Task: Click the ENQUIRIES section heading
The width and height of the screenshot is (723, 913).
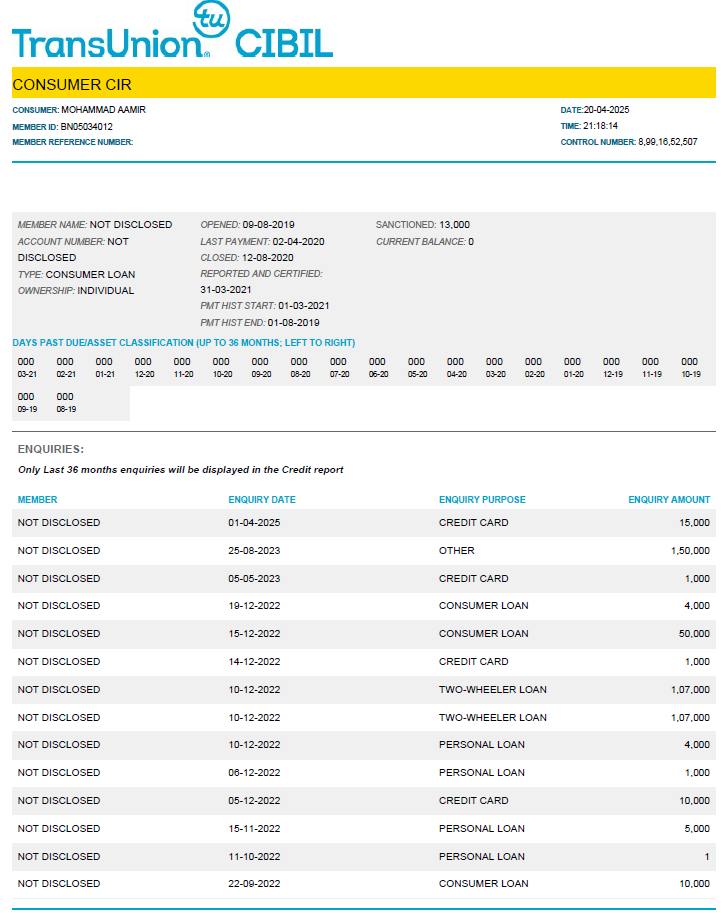Action: pyautogui.click(x=51, y=450)
